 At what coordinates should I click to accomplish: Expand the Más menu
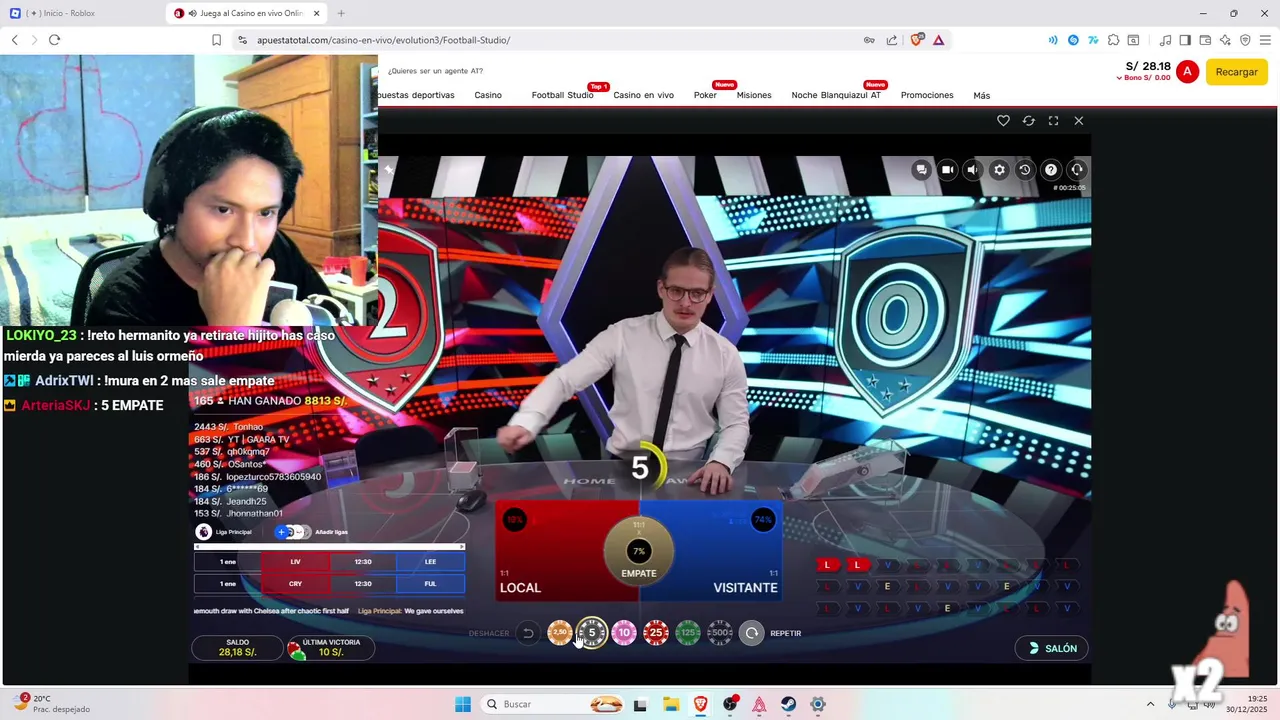tap(982, 95)
